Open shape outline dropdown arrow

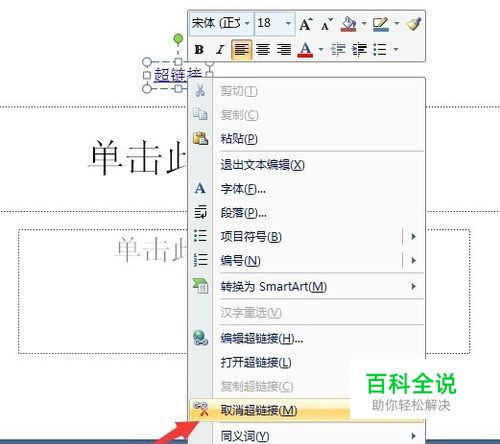coord(396,23)
